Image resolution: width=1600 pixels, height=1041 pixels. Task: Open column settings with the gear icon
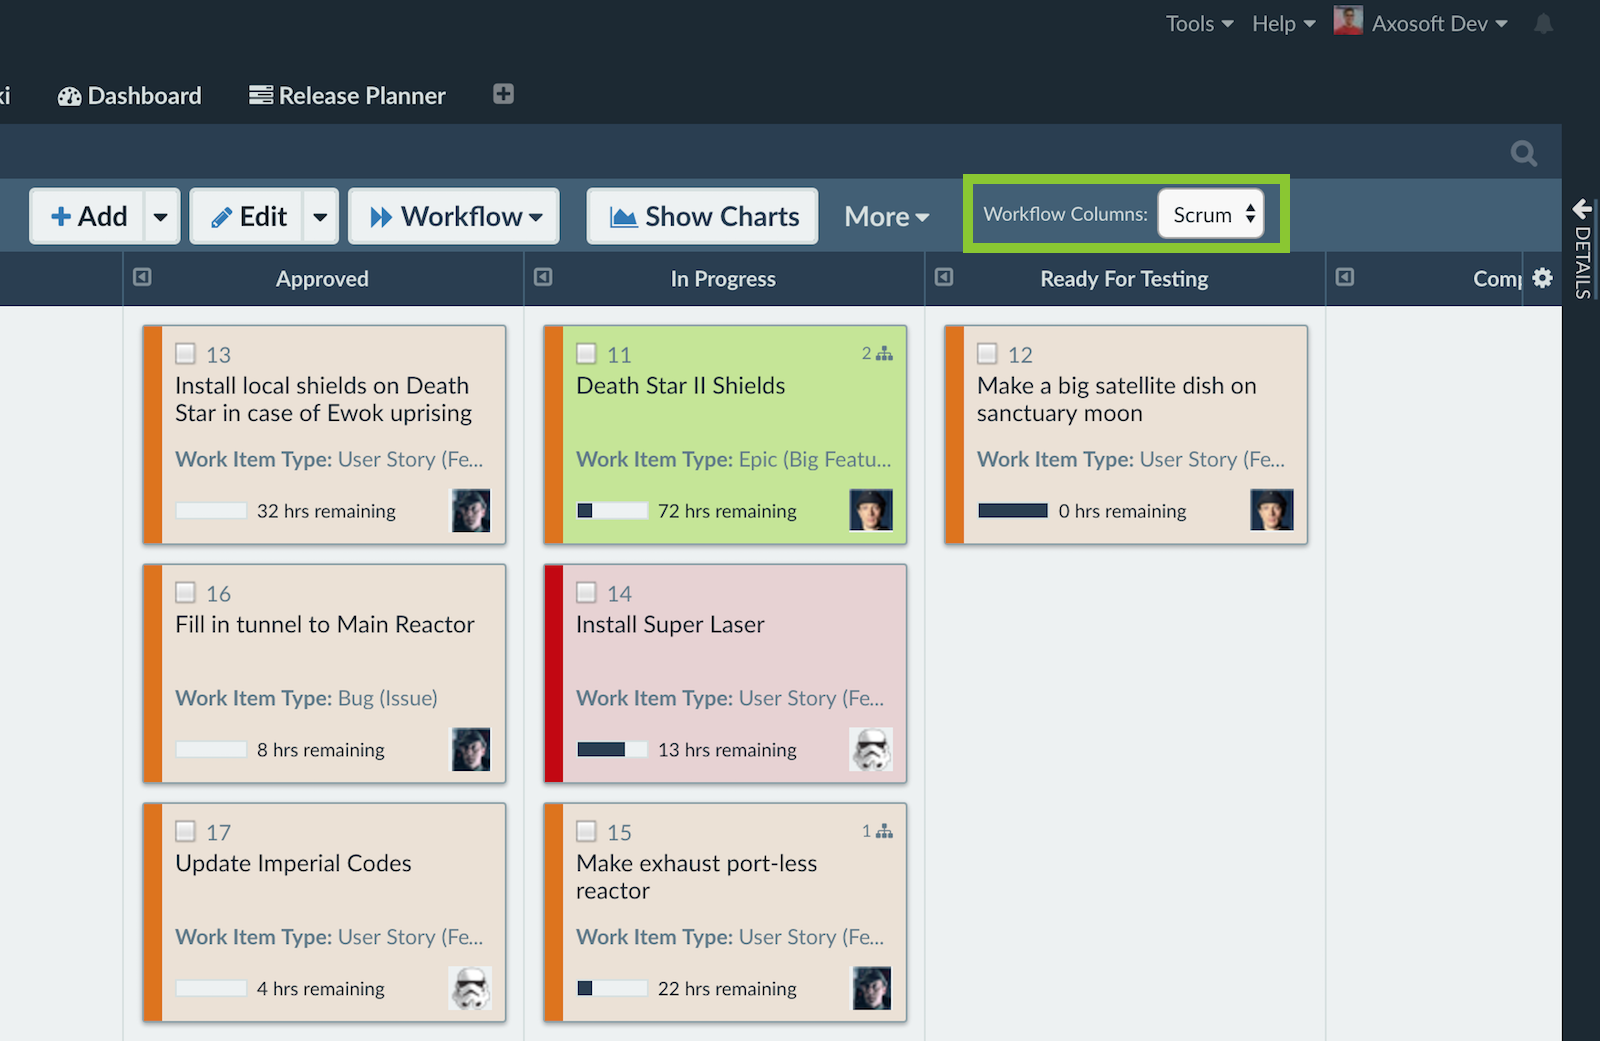click(1543, 279)
